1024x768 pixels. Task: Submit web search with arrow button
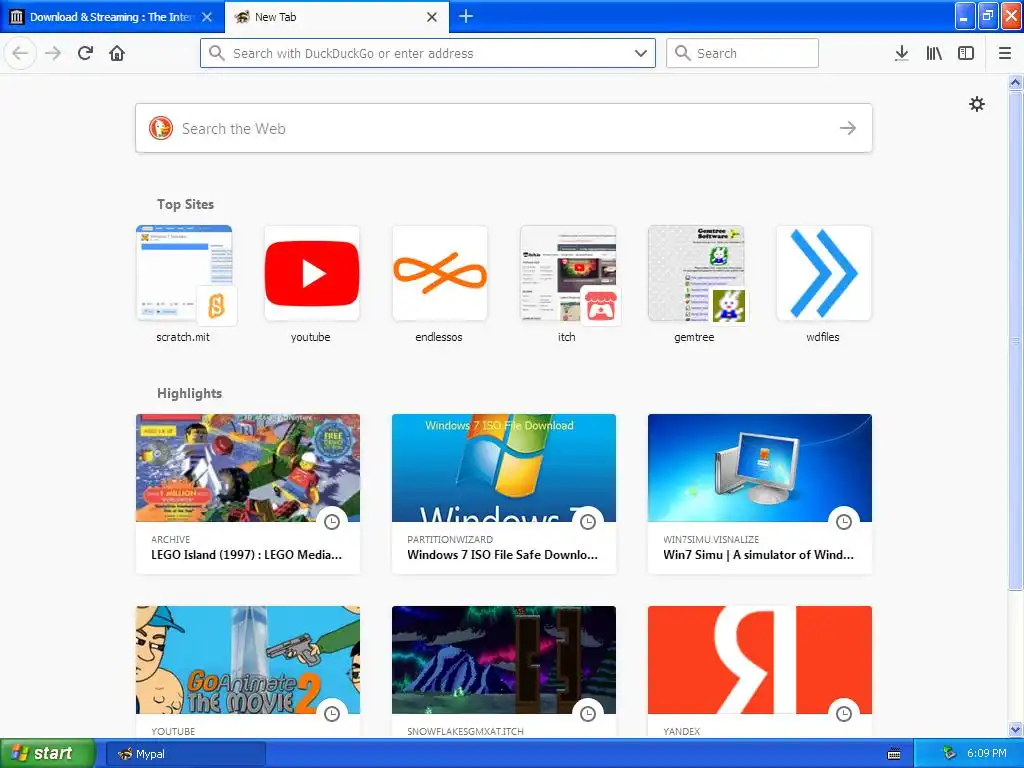coord(848,128)
